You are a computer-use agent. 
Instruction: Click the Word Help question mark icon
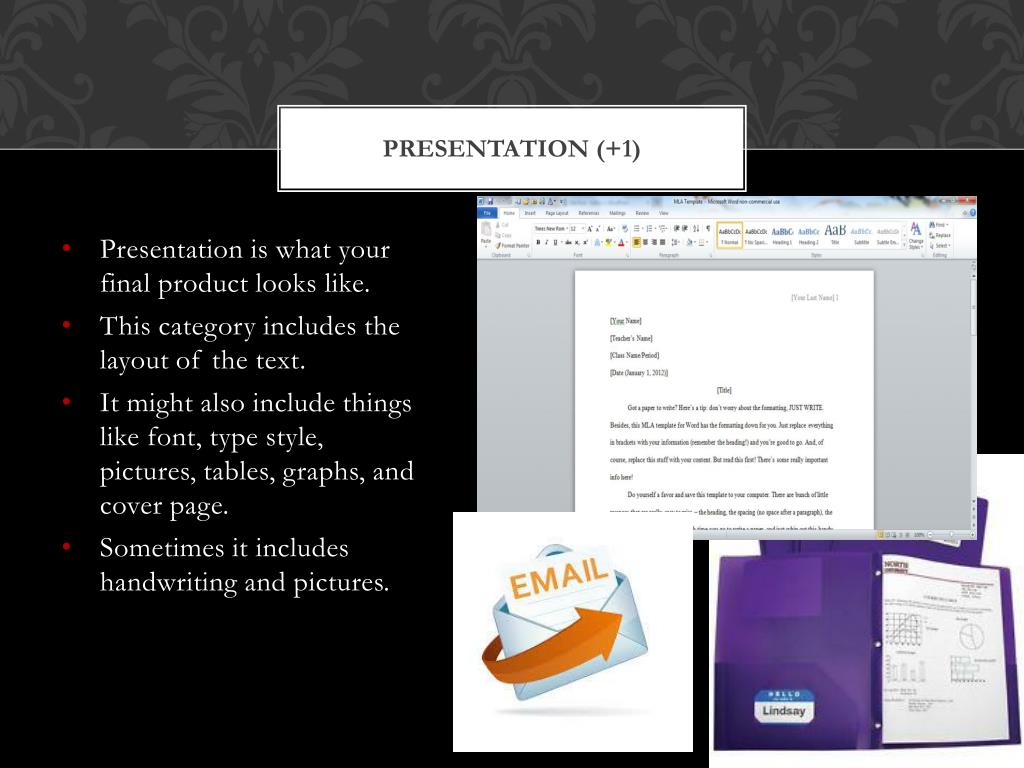(973, 212)
